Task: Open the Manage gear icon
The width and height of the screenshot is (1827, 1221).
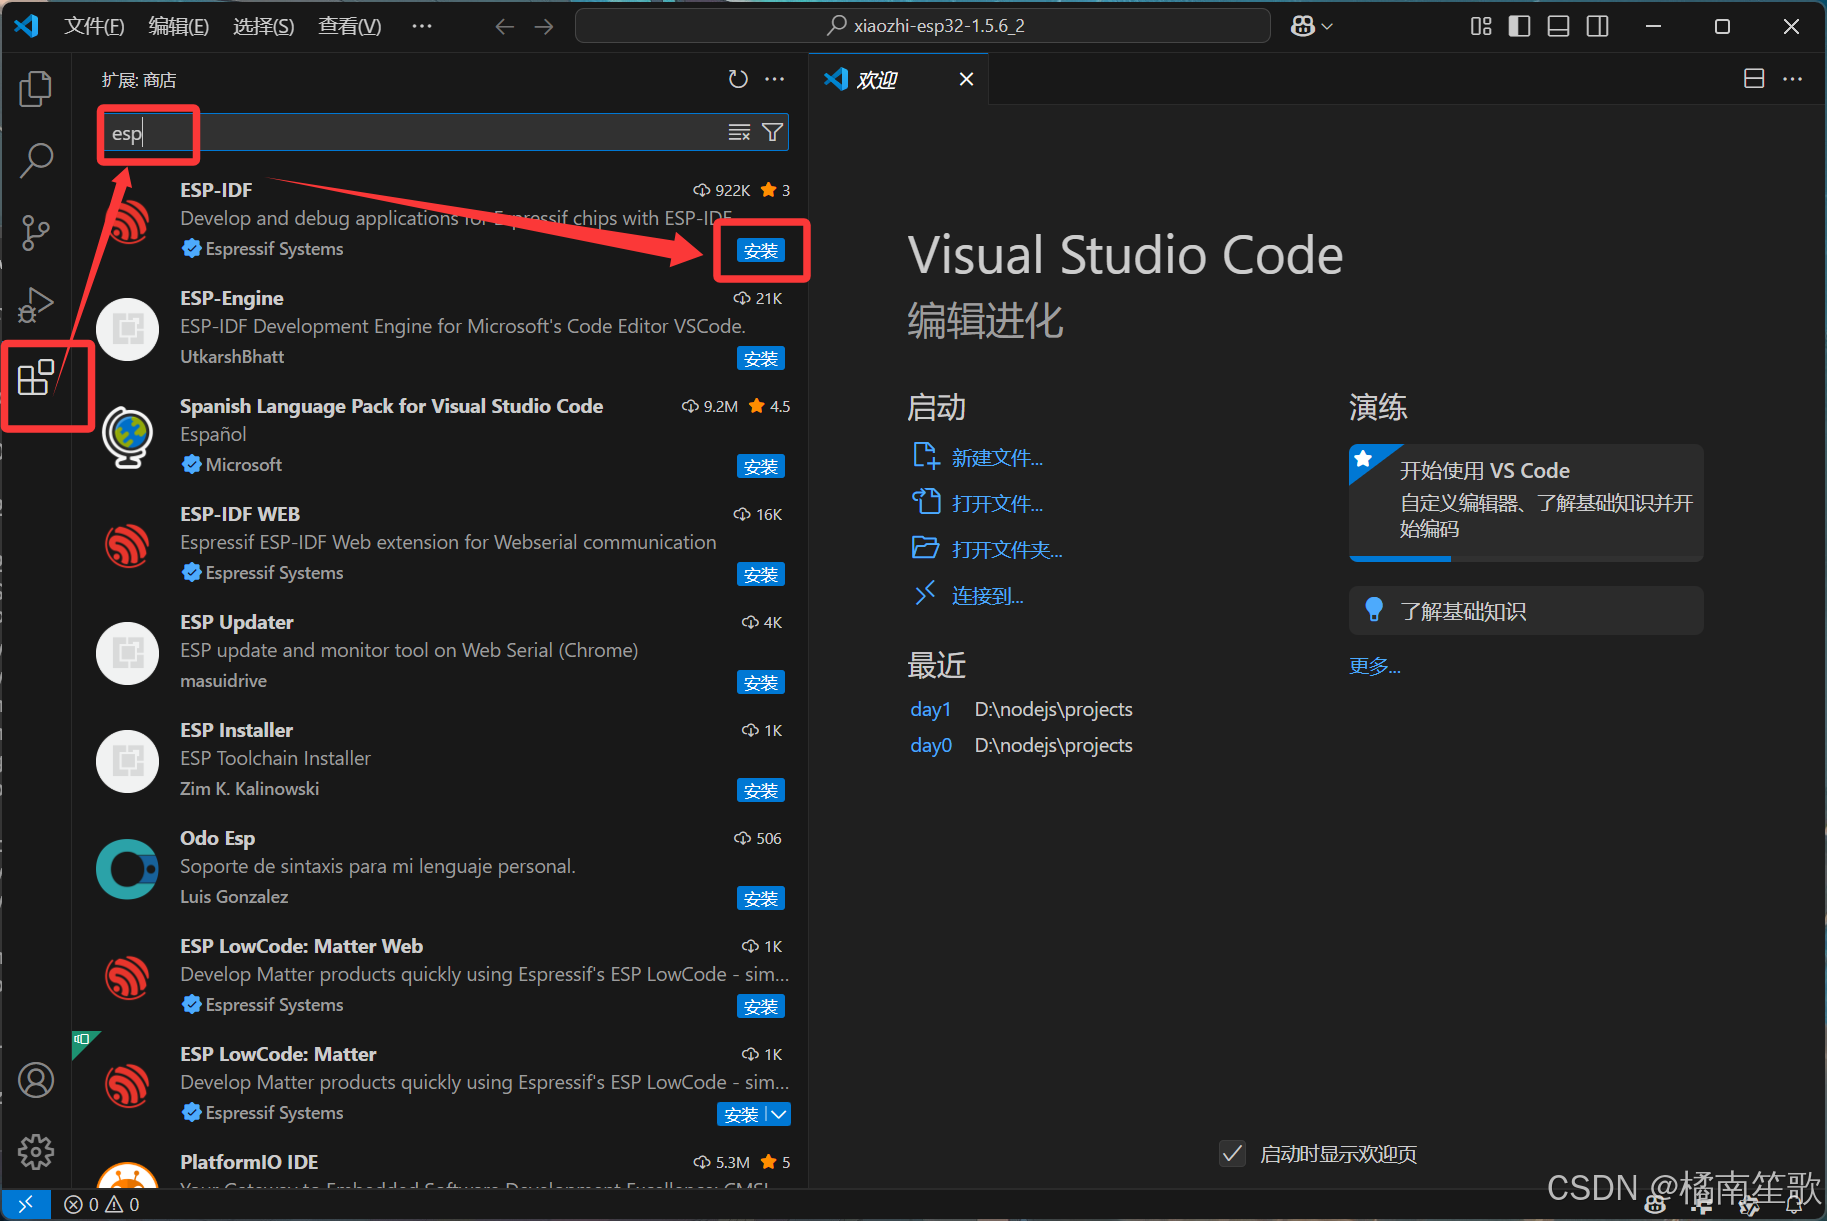Action: (x=36, y=1152)
